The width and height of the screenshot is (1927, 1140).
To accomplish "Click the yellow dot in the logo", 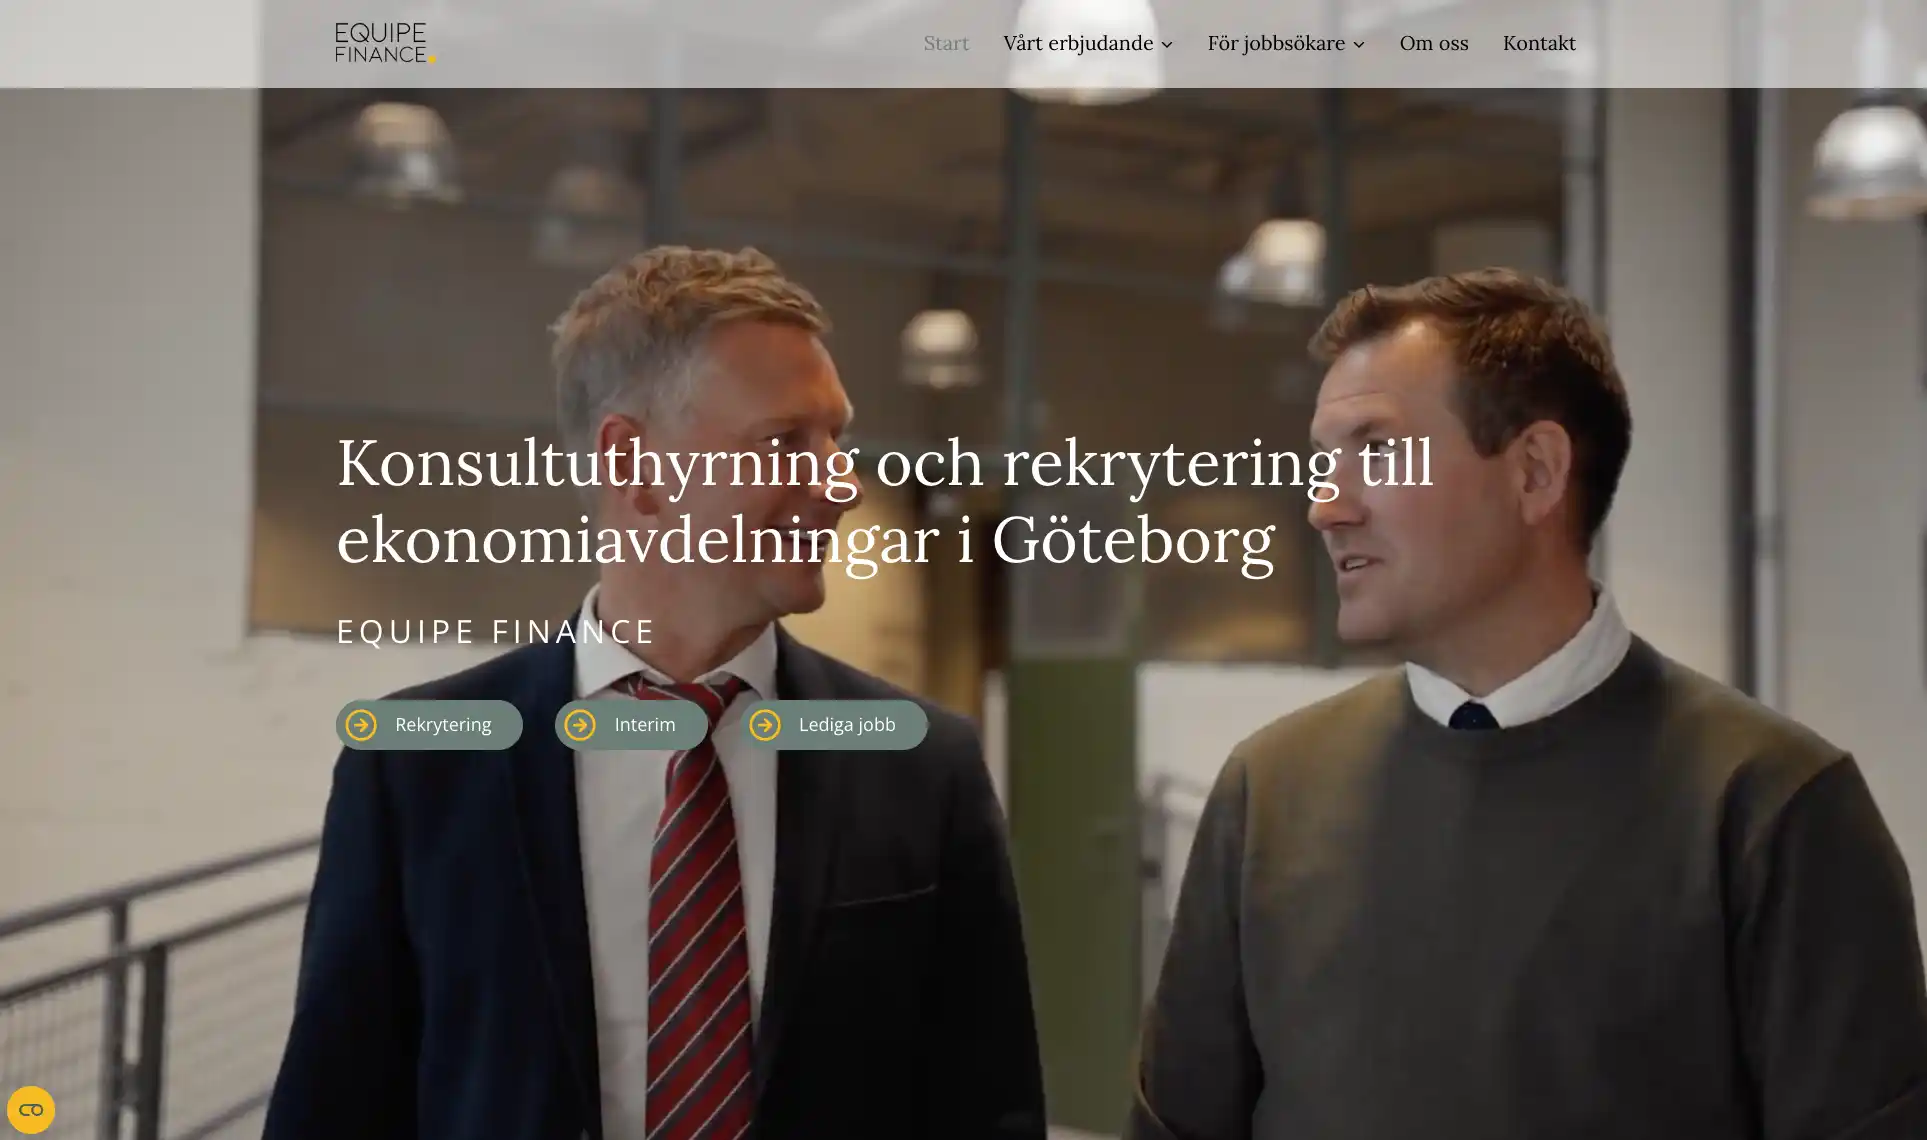I will pyautogui.click(x=432, y=59).
